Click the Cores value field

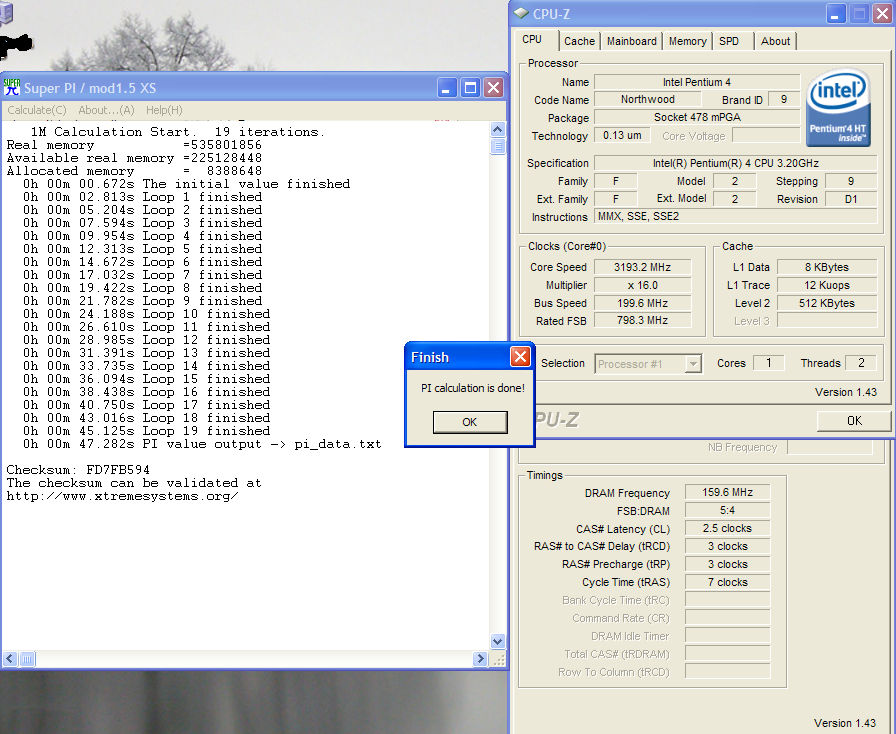click(769, 363)
